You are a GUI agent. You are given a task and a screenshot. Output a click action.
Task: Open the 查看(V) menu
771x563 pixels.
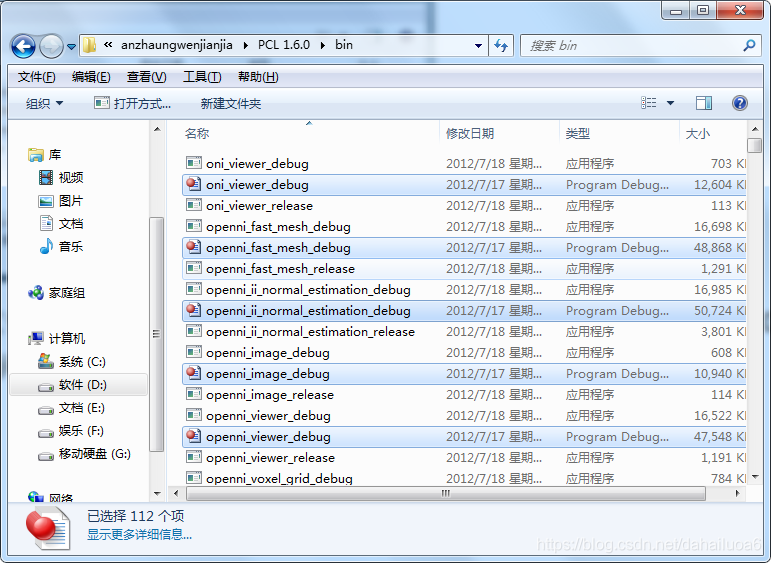point(147,77)
